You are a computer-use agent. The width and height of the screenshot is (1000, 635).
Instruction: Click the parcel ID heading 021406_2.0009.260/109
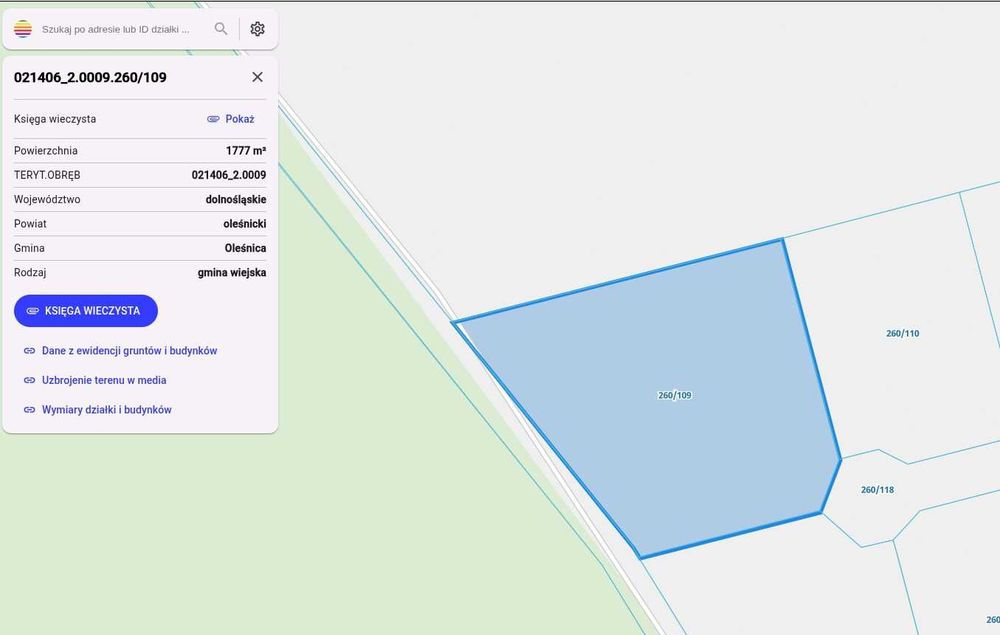pyautogui.click(x=90, y=77)
